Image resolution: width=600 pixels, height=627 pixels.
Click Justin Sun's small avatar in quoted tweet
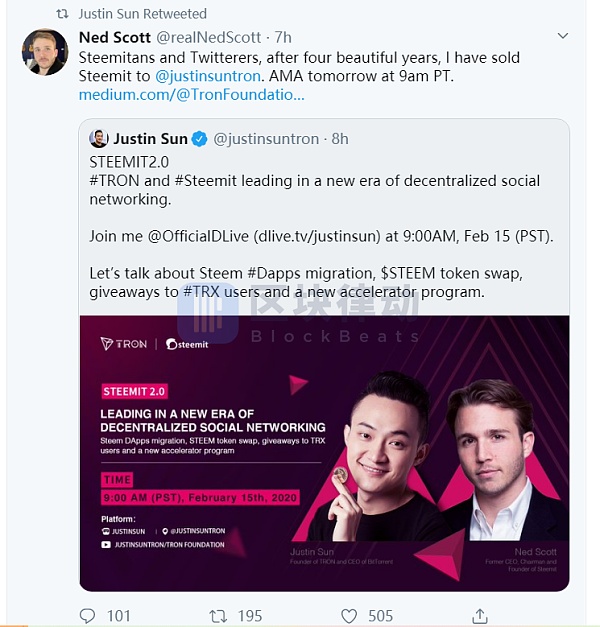click(x=99, y=139)
